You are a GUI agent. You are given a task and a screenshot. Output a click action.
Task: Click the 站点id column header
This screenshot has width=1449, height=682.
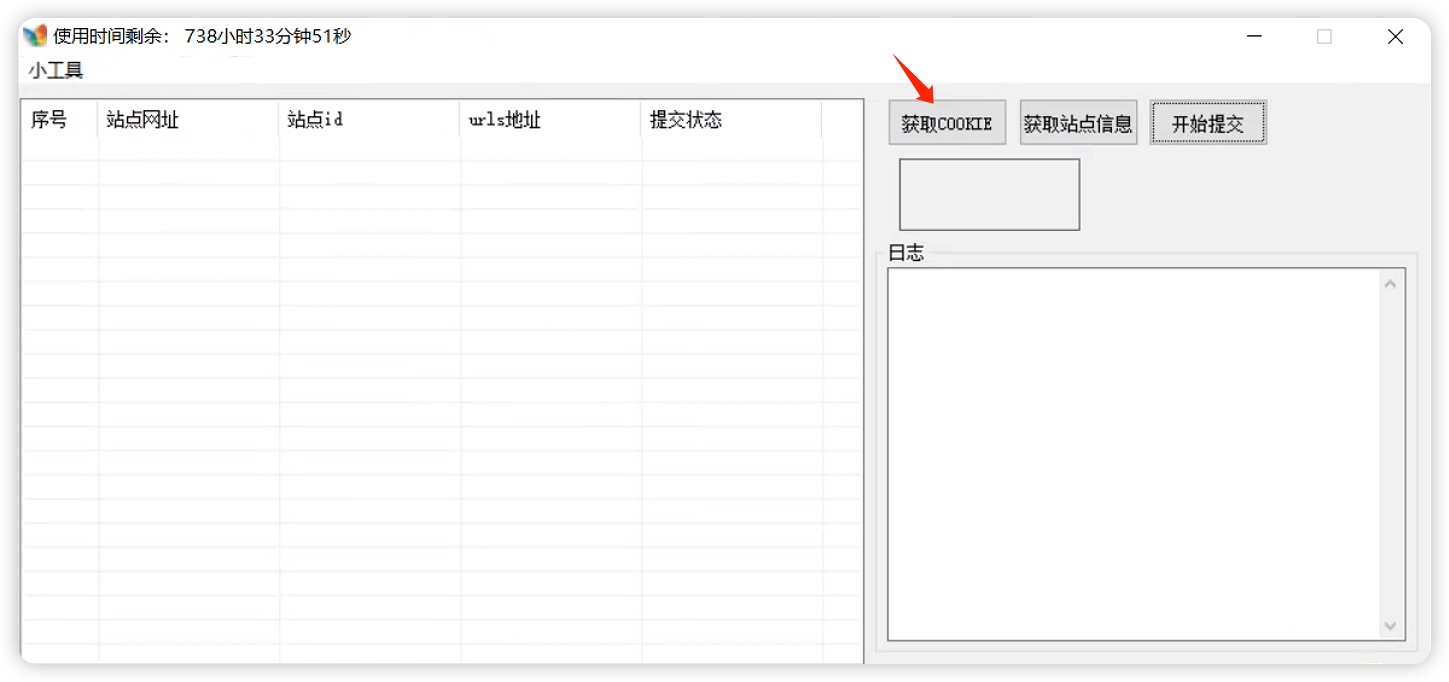coord(369,120)
